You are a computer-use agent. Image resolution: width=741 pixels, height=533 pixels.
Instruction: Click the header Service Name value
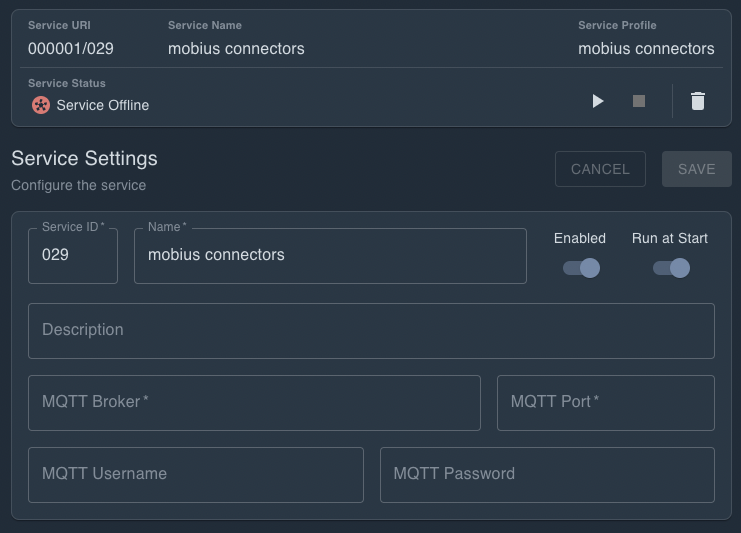[x=236, y=48]
